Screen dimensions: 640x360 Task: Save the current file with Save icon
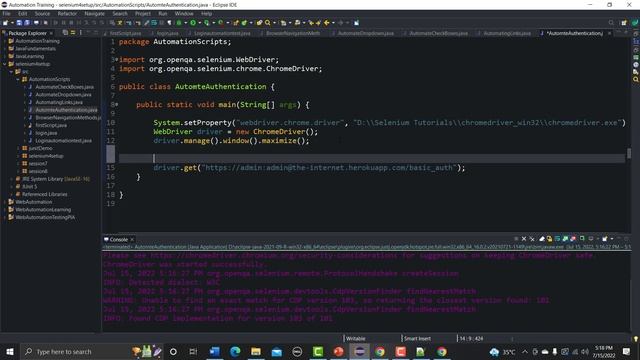(19, 23)
